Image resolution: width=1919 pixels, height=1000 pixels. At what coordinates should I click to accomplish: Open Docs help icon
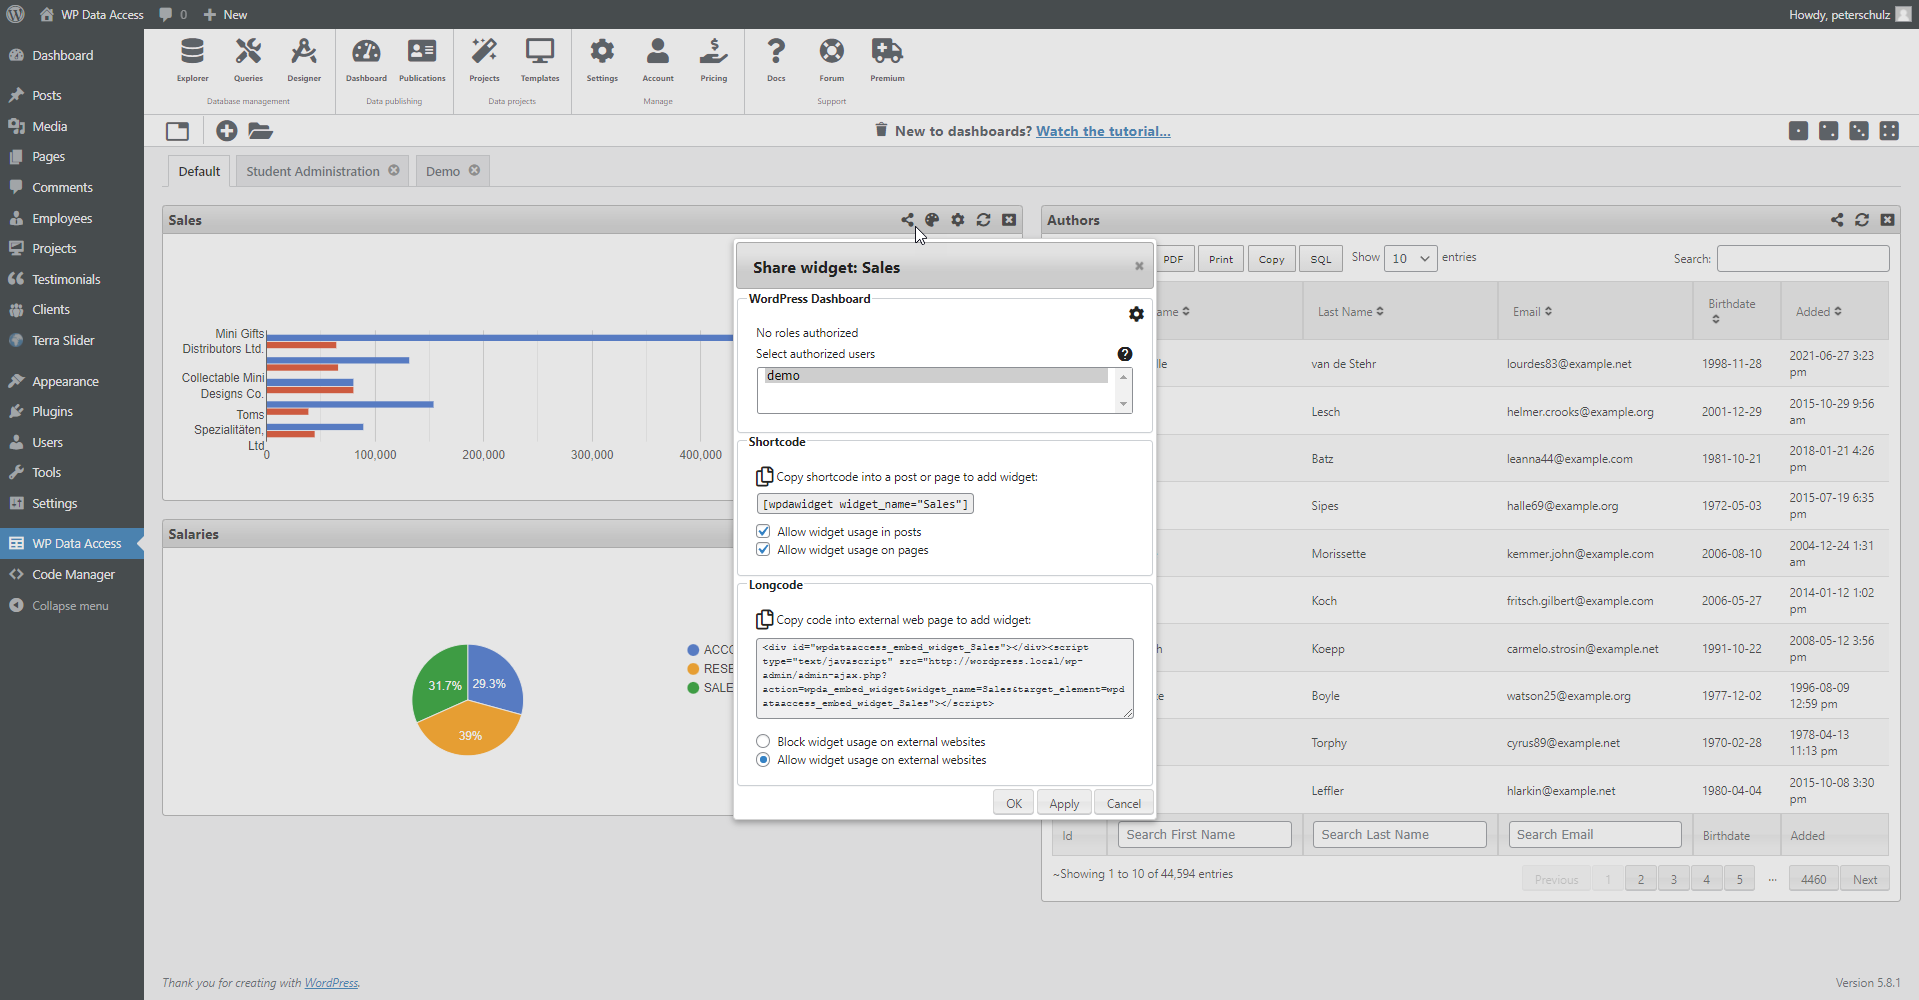point(776,60)
